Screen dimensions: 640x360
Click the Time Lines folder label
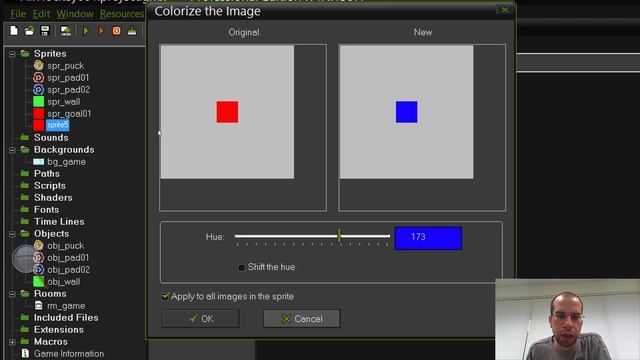59,222
